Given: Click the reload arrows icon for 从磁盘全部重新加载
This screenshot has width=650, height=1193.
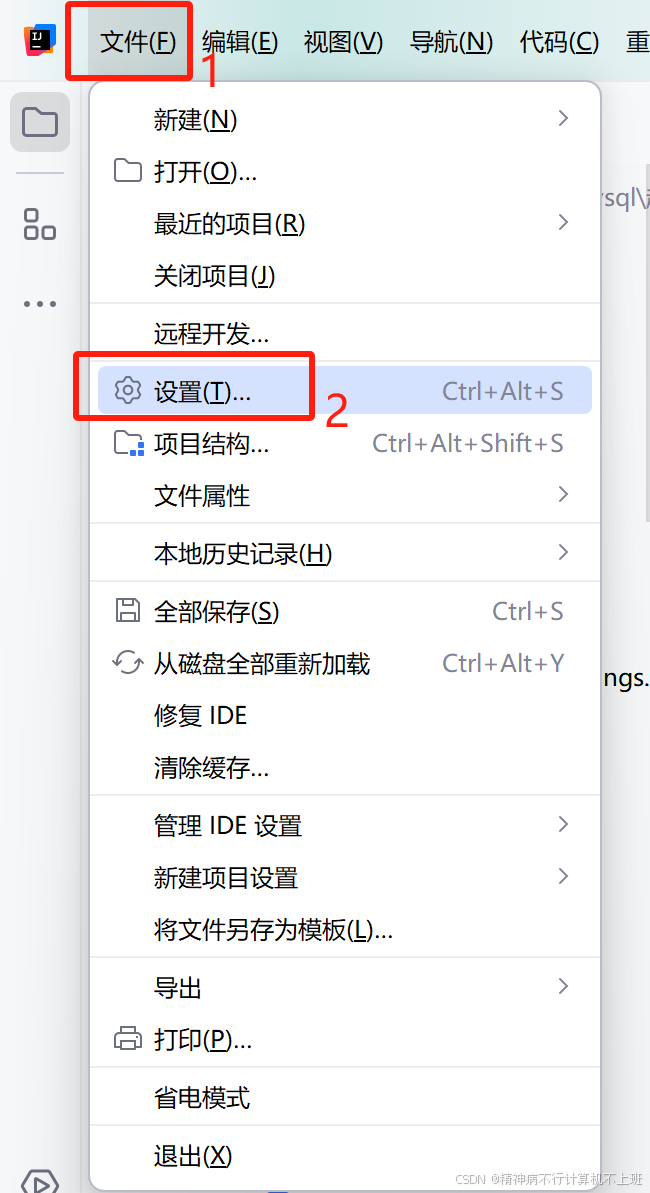Looking at the screenshot, I should 127,663.
